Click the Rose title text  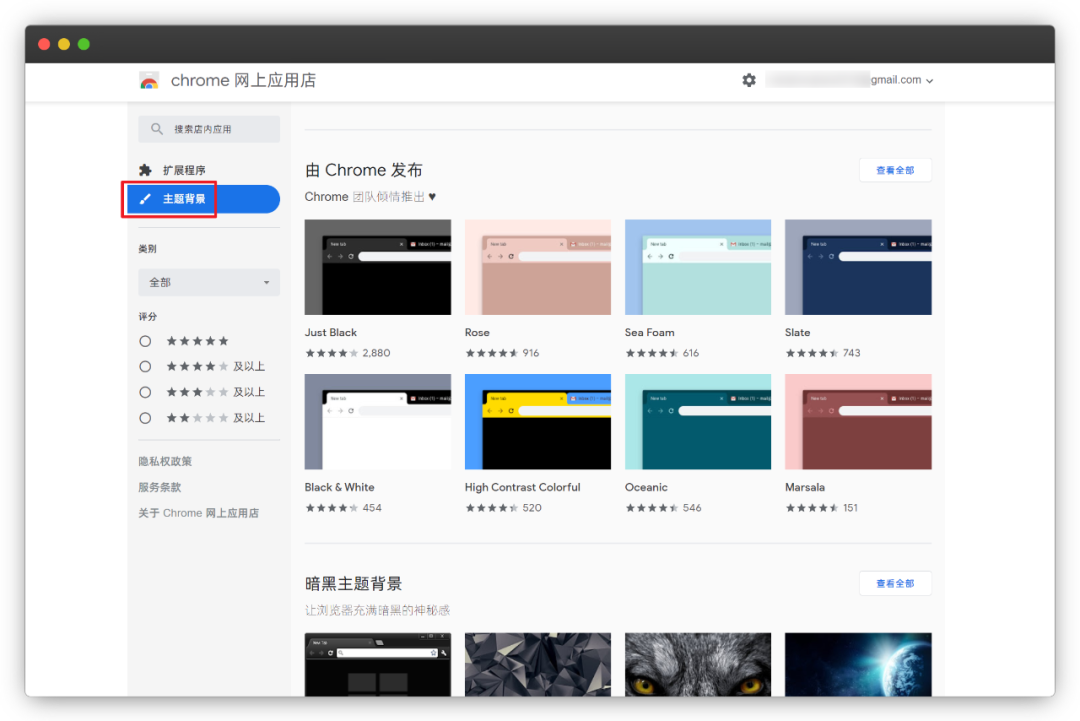click(477, 333)
